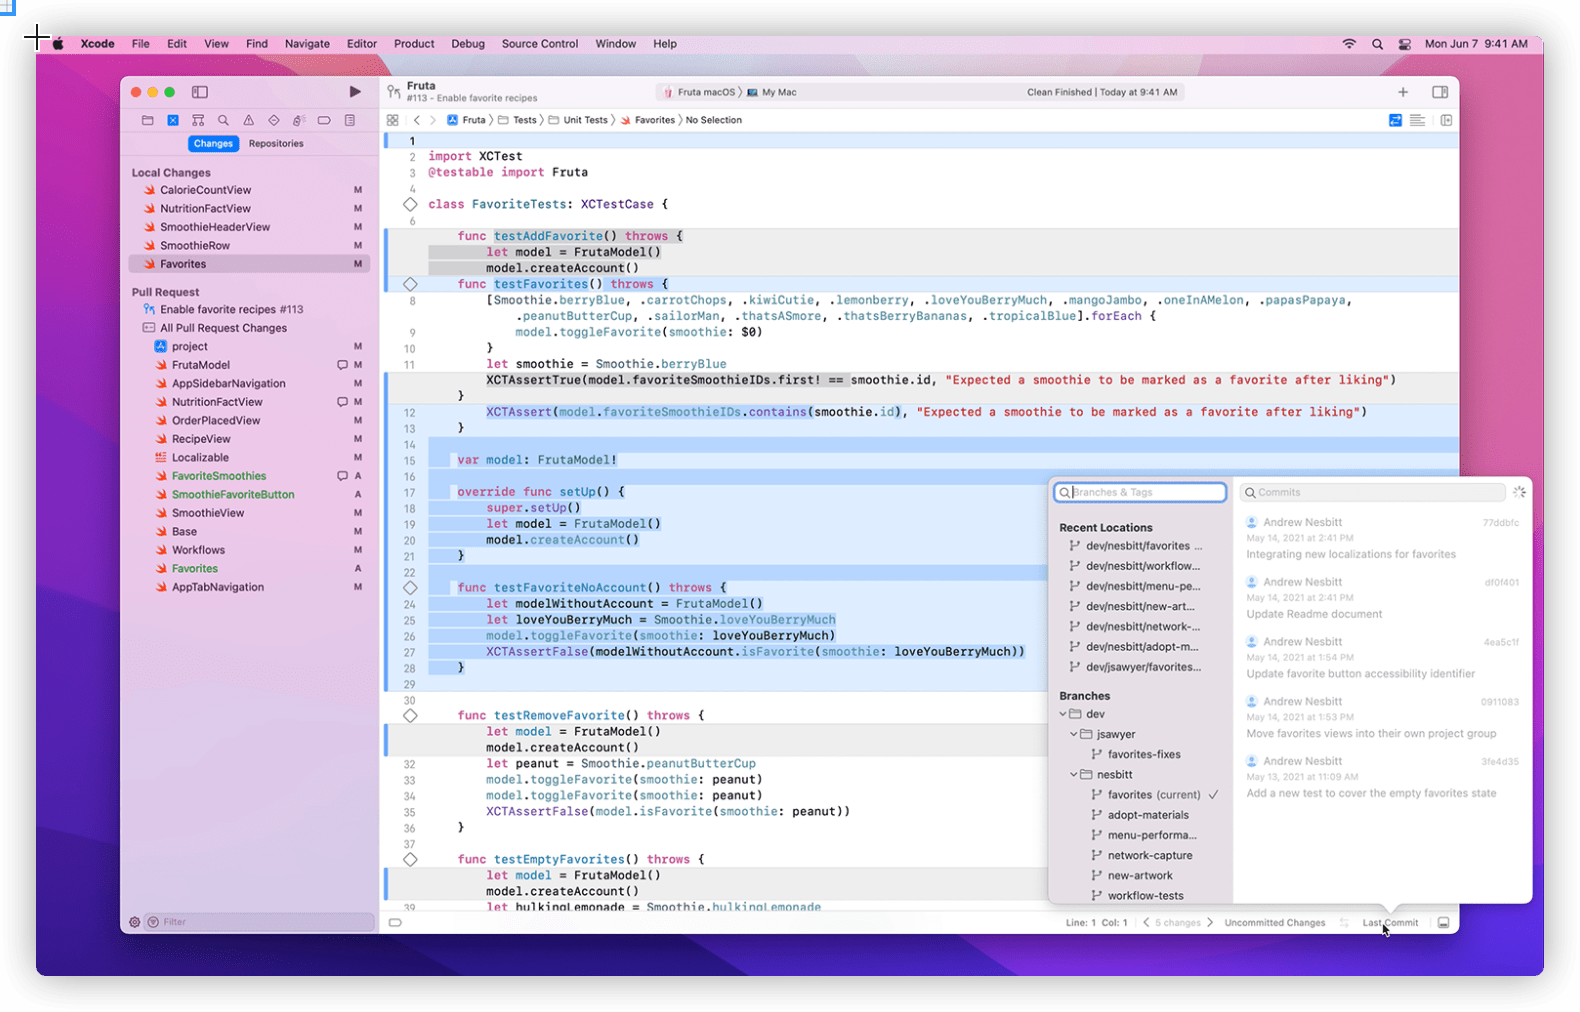Open the Enable favorite recipes #113 pull request
This screenshot has width=1580, height=1012.
[x=231, y=310]
